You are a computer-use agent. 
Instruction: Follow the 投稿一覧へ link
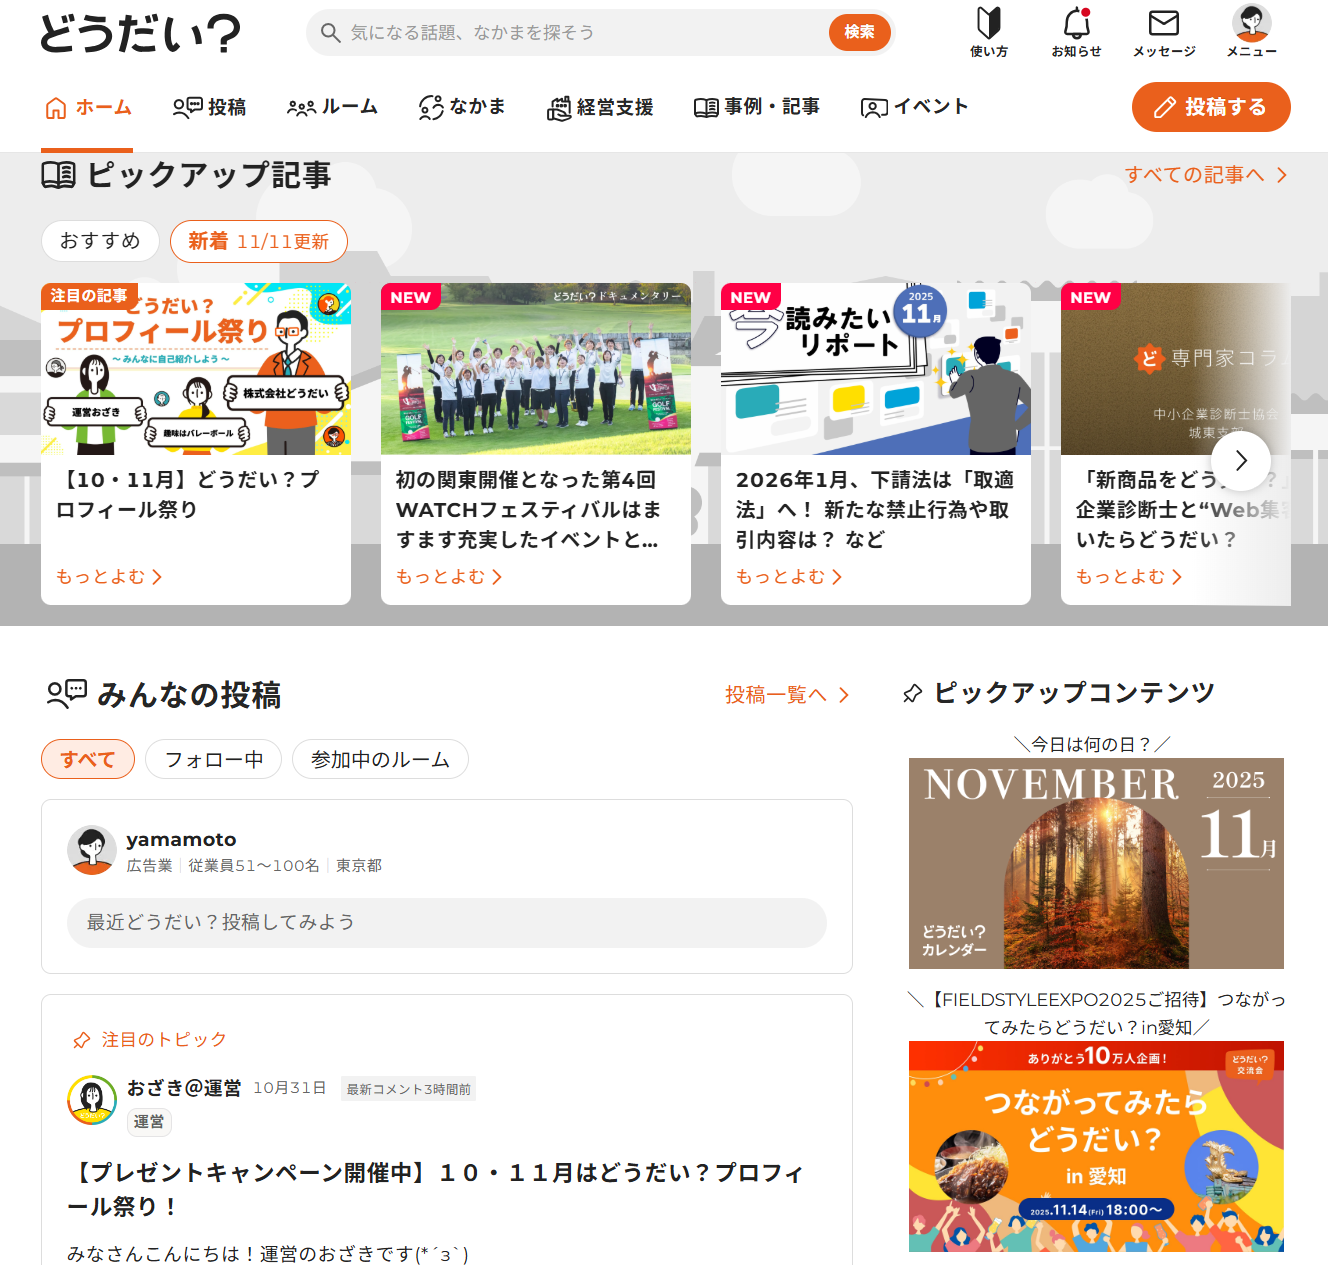coord(787,695)
